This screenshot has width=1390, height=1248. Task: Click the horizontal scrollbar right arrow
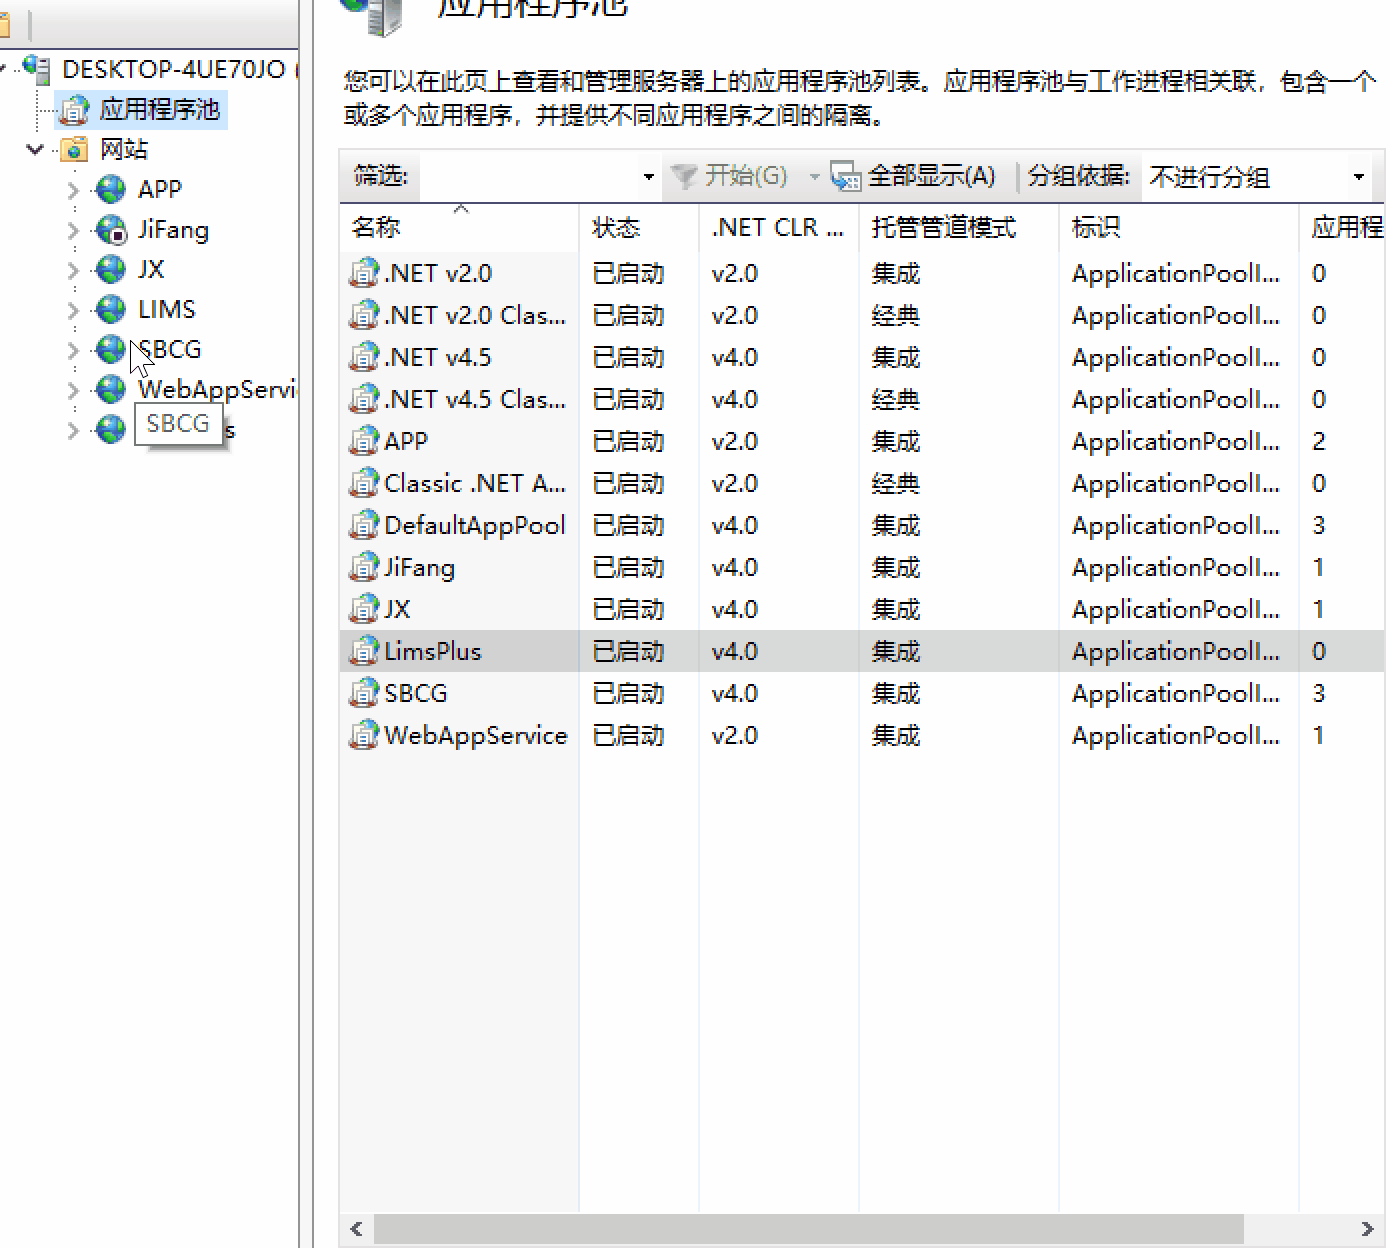[x=1367, y=1228]
